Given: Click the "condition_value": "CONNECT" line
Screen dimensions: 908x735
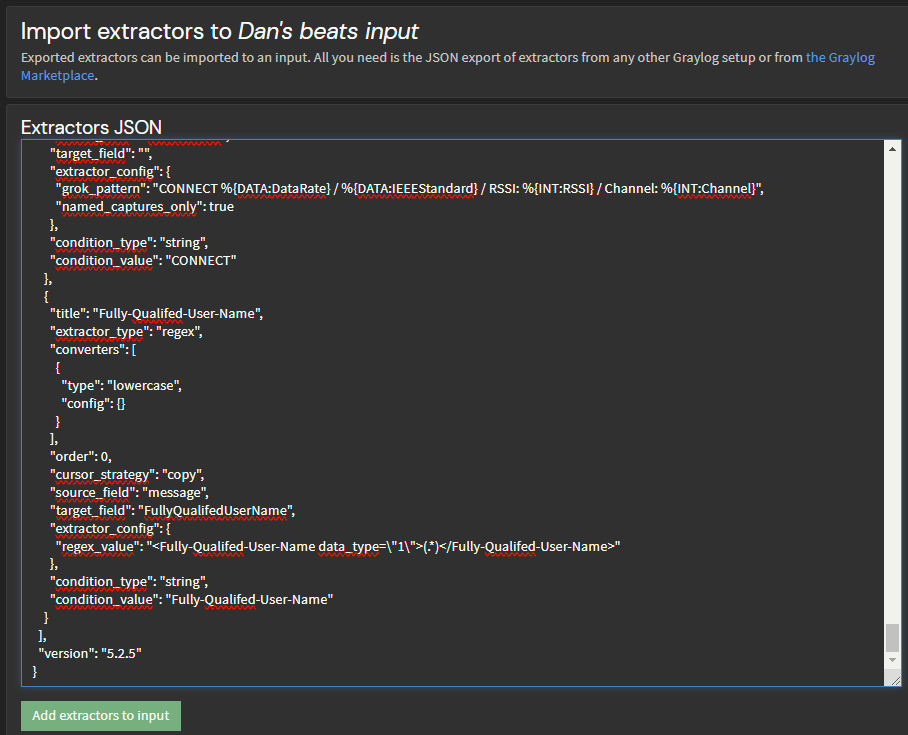Looking at the screenshot, I should [143, 260].
